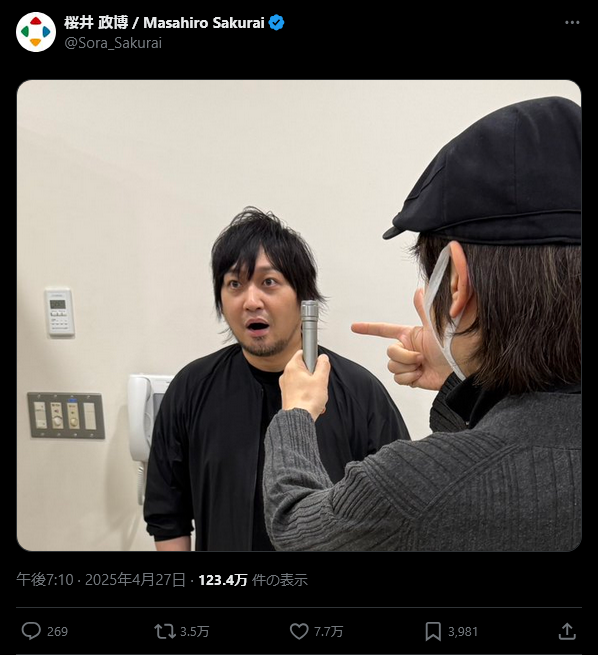Click the 午後7:10 timestamp
598x655 pixels.
coord(45,580)
